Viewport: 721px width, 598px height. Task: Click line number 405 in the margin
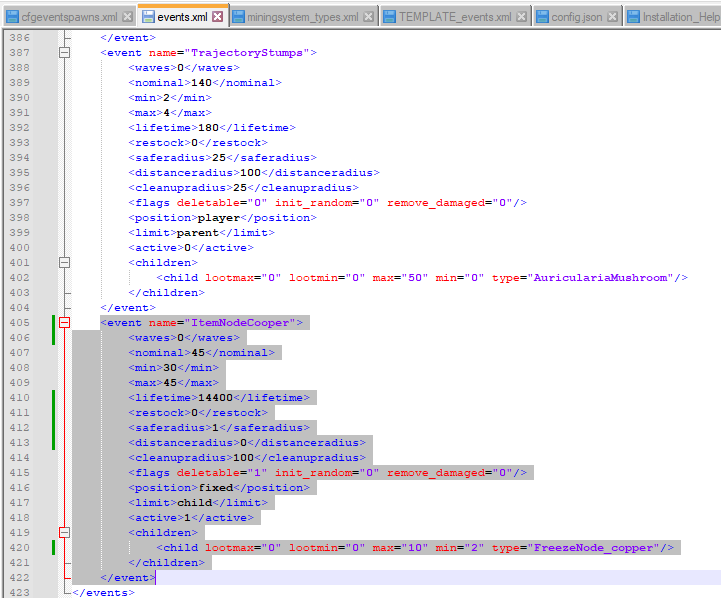20,323
